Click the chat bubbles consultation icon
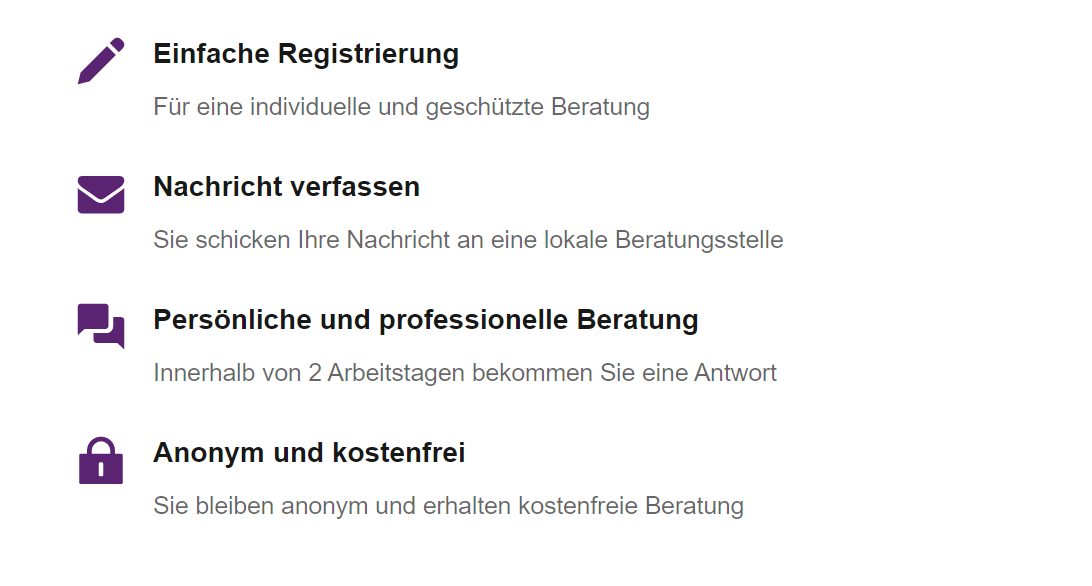The height and width of the screenshot is (586, 1092). click(101, 326)
